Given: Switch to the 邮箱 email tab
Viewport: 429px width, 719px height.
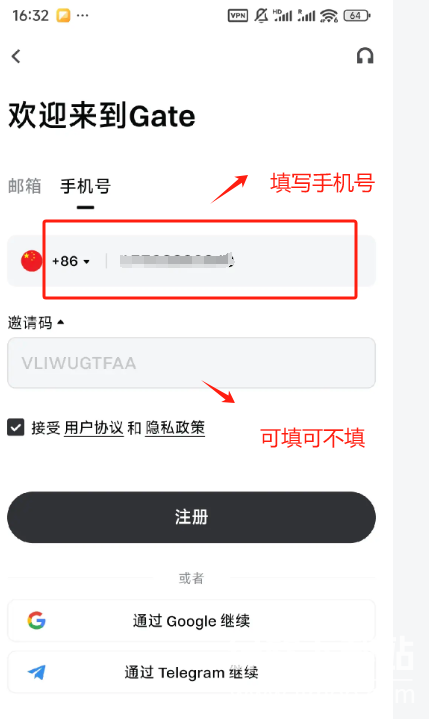Looking at the screenshot, I should tap(25, 186).
